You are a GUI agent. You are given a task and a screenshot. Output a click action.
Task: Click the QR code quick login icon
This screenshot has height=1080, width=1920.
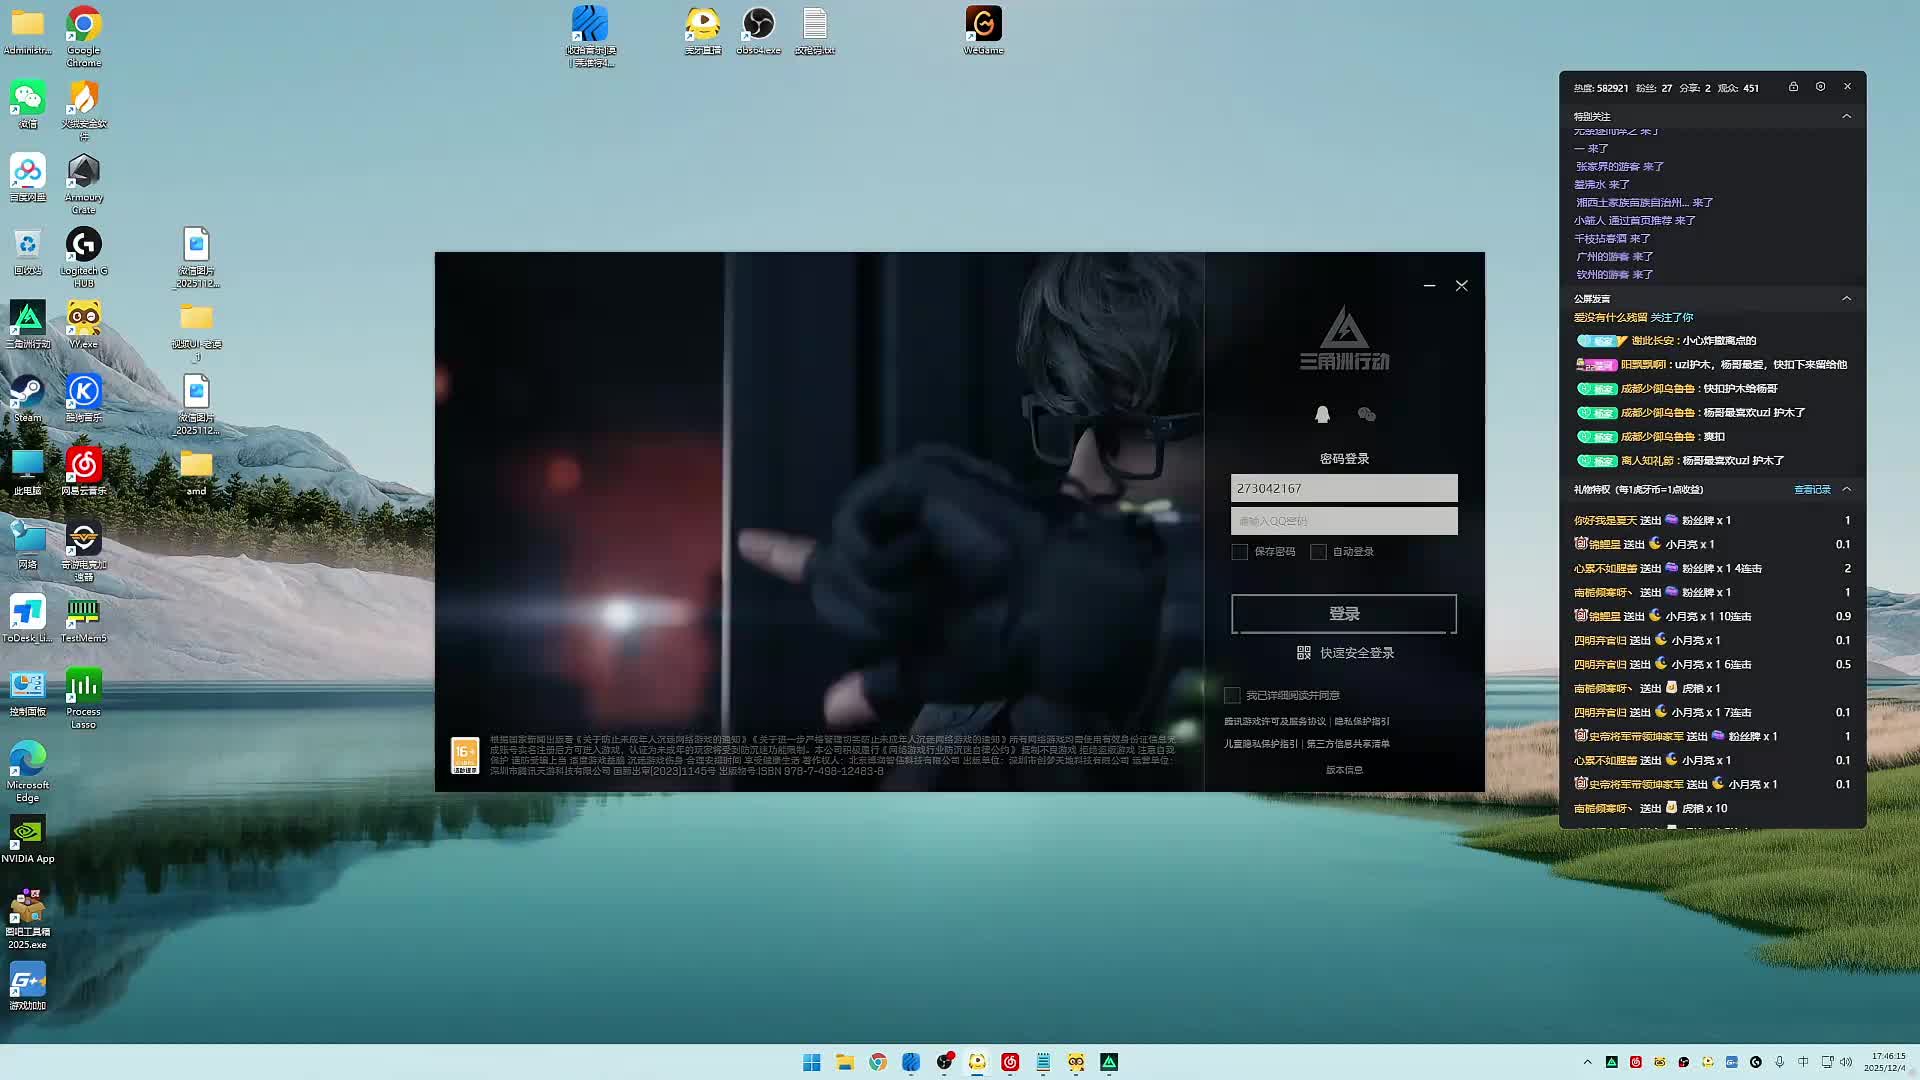[x=1303, y=653]
